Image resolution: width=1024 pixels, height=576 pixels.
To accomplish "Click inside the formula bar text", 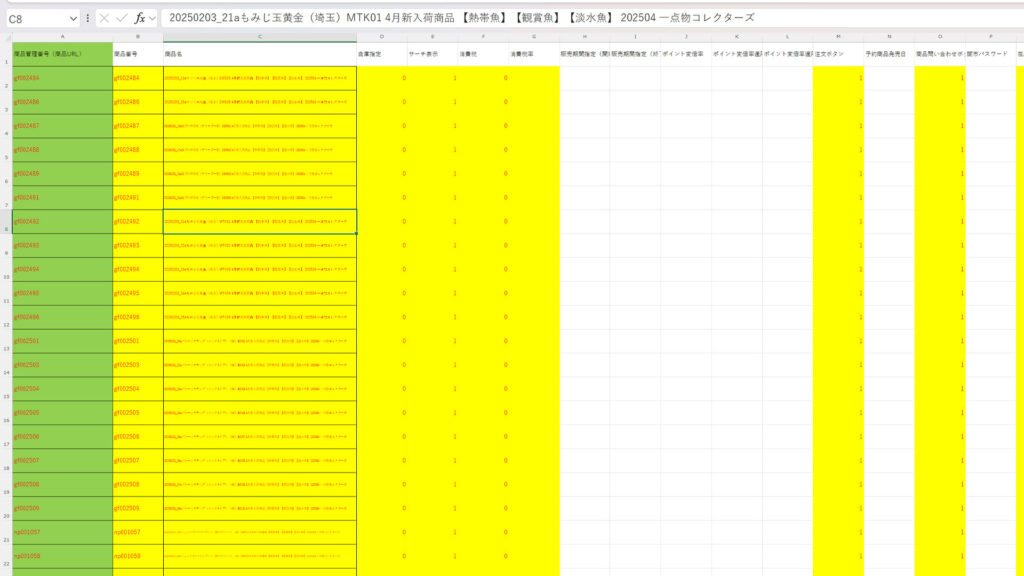I will (461, 18).
